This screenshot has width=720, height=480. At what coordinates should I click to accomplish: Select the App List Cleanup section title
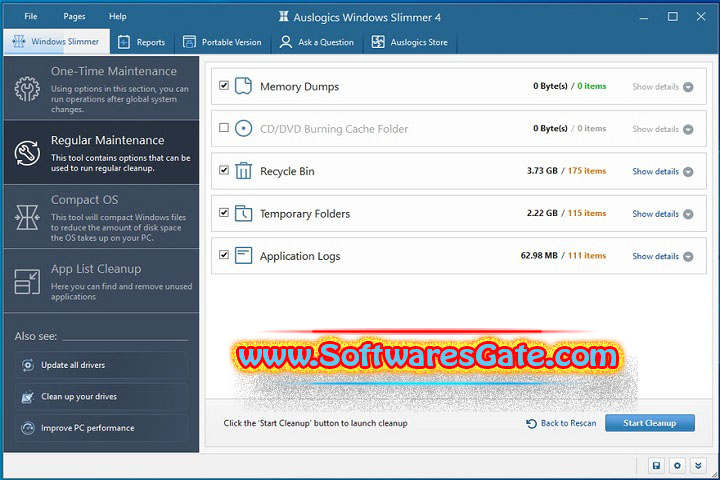pyautogui.click(x=96, y=269)
